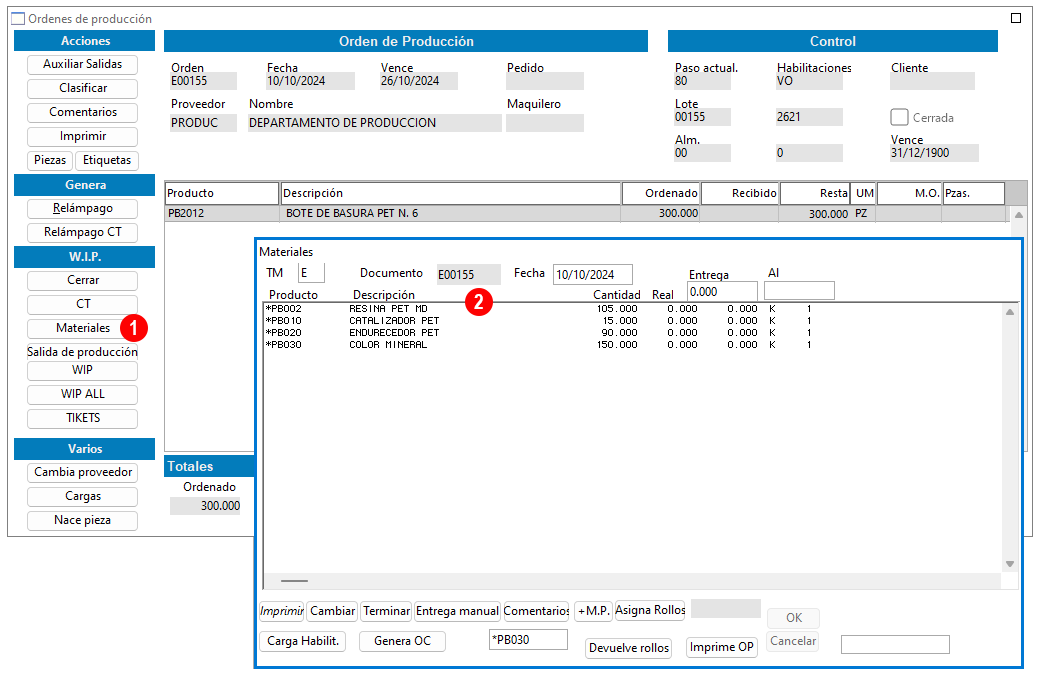Click the Vence field 26/10/2024
The height and width of the screenshot is (676, 1039).
pos(419,81)
